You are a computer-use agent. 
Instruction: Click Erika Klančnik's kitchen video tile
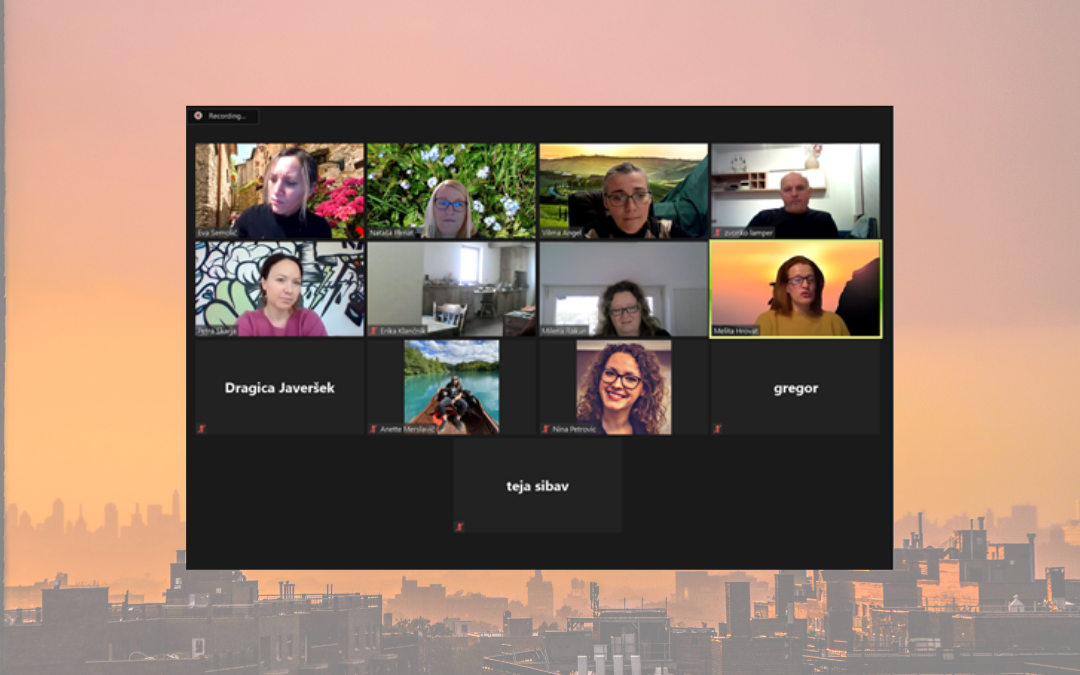451,288
